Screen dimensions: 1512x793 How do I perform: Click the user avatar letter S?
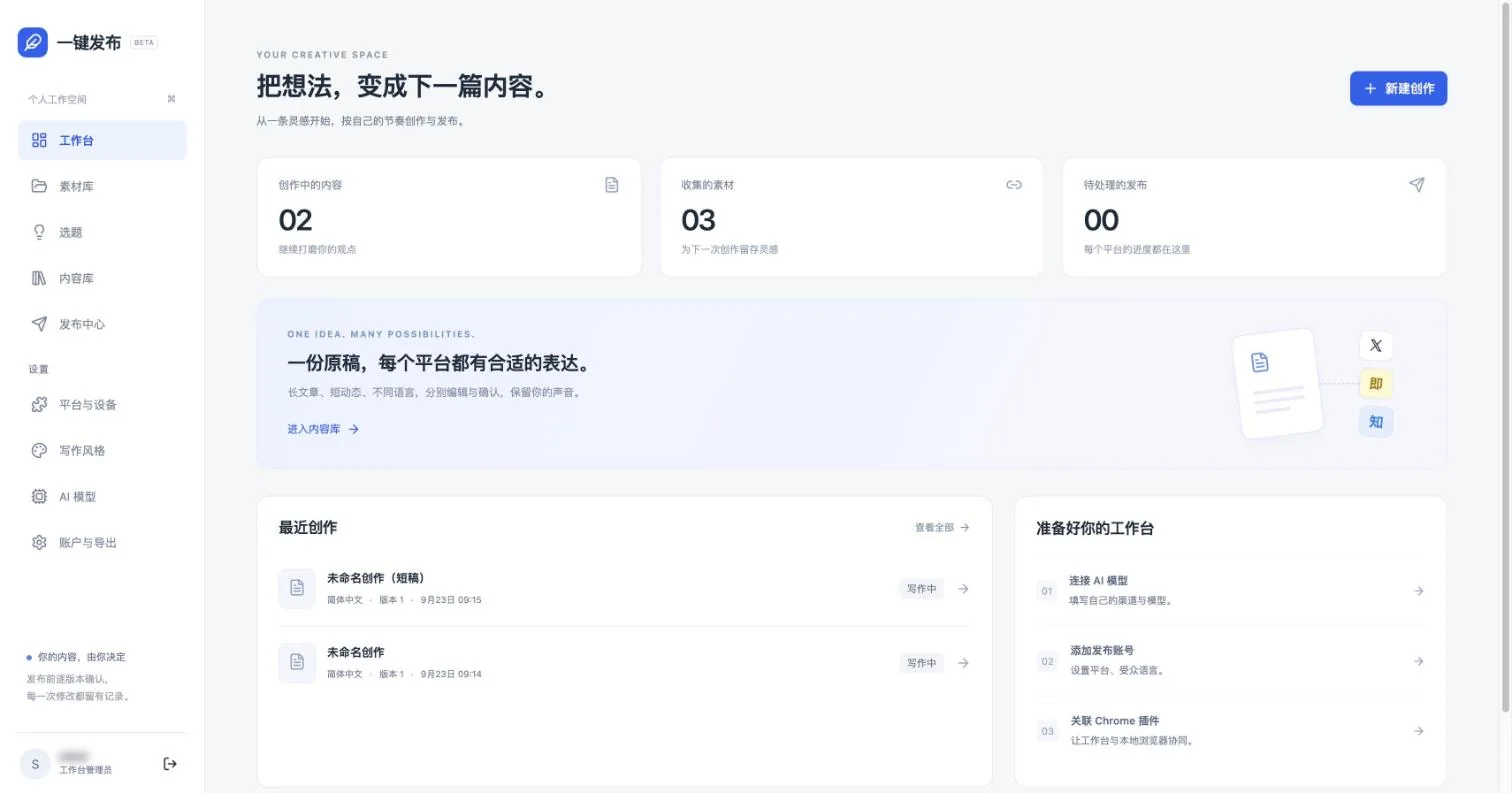(x=35, y=764)
